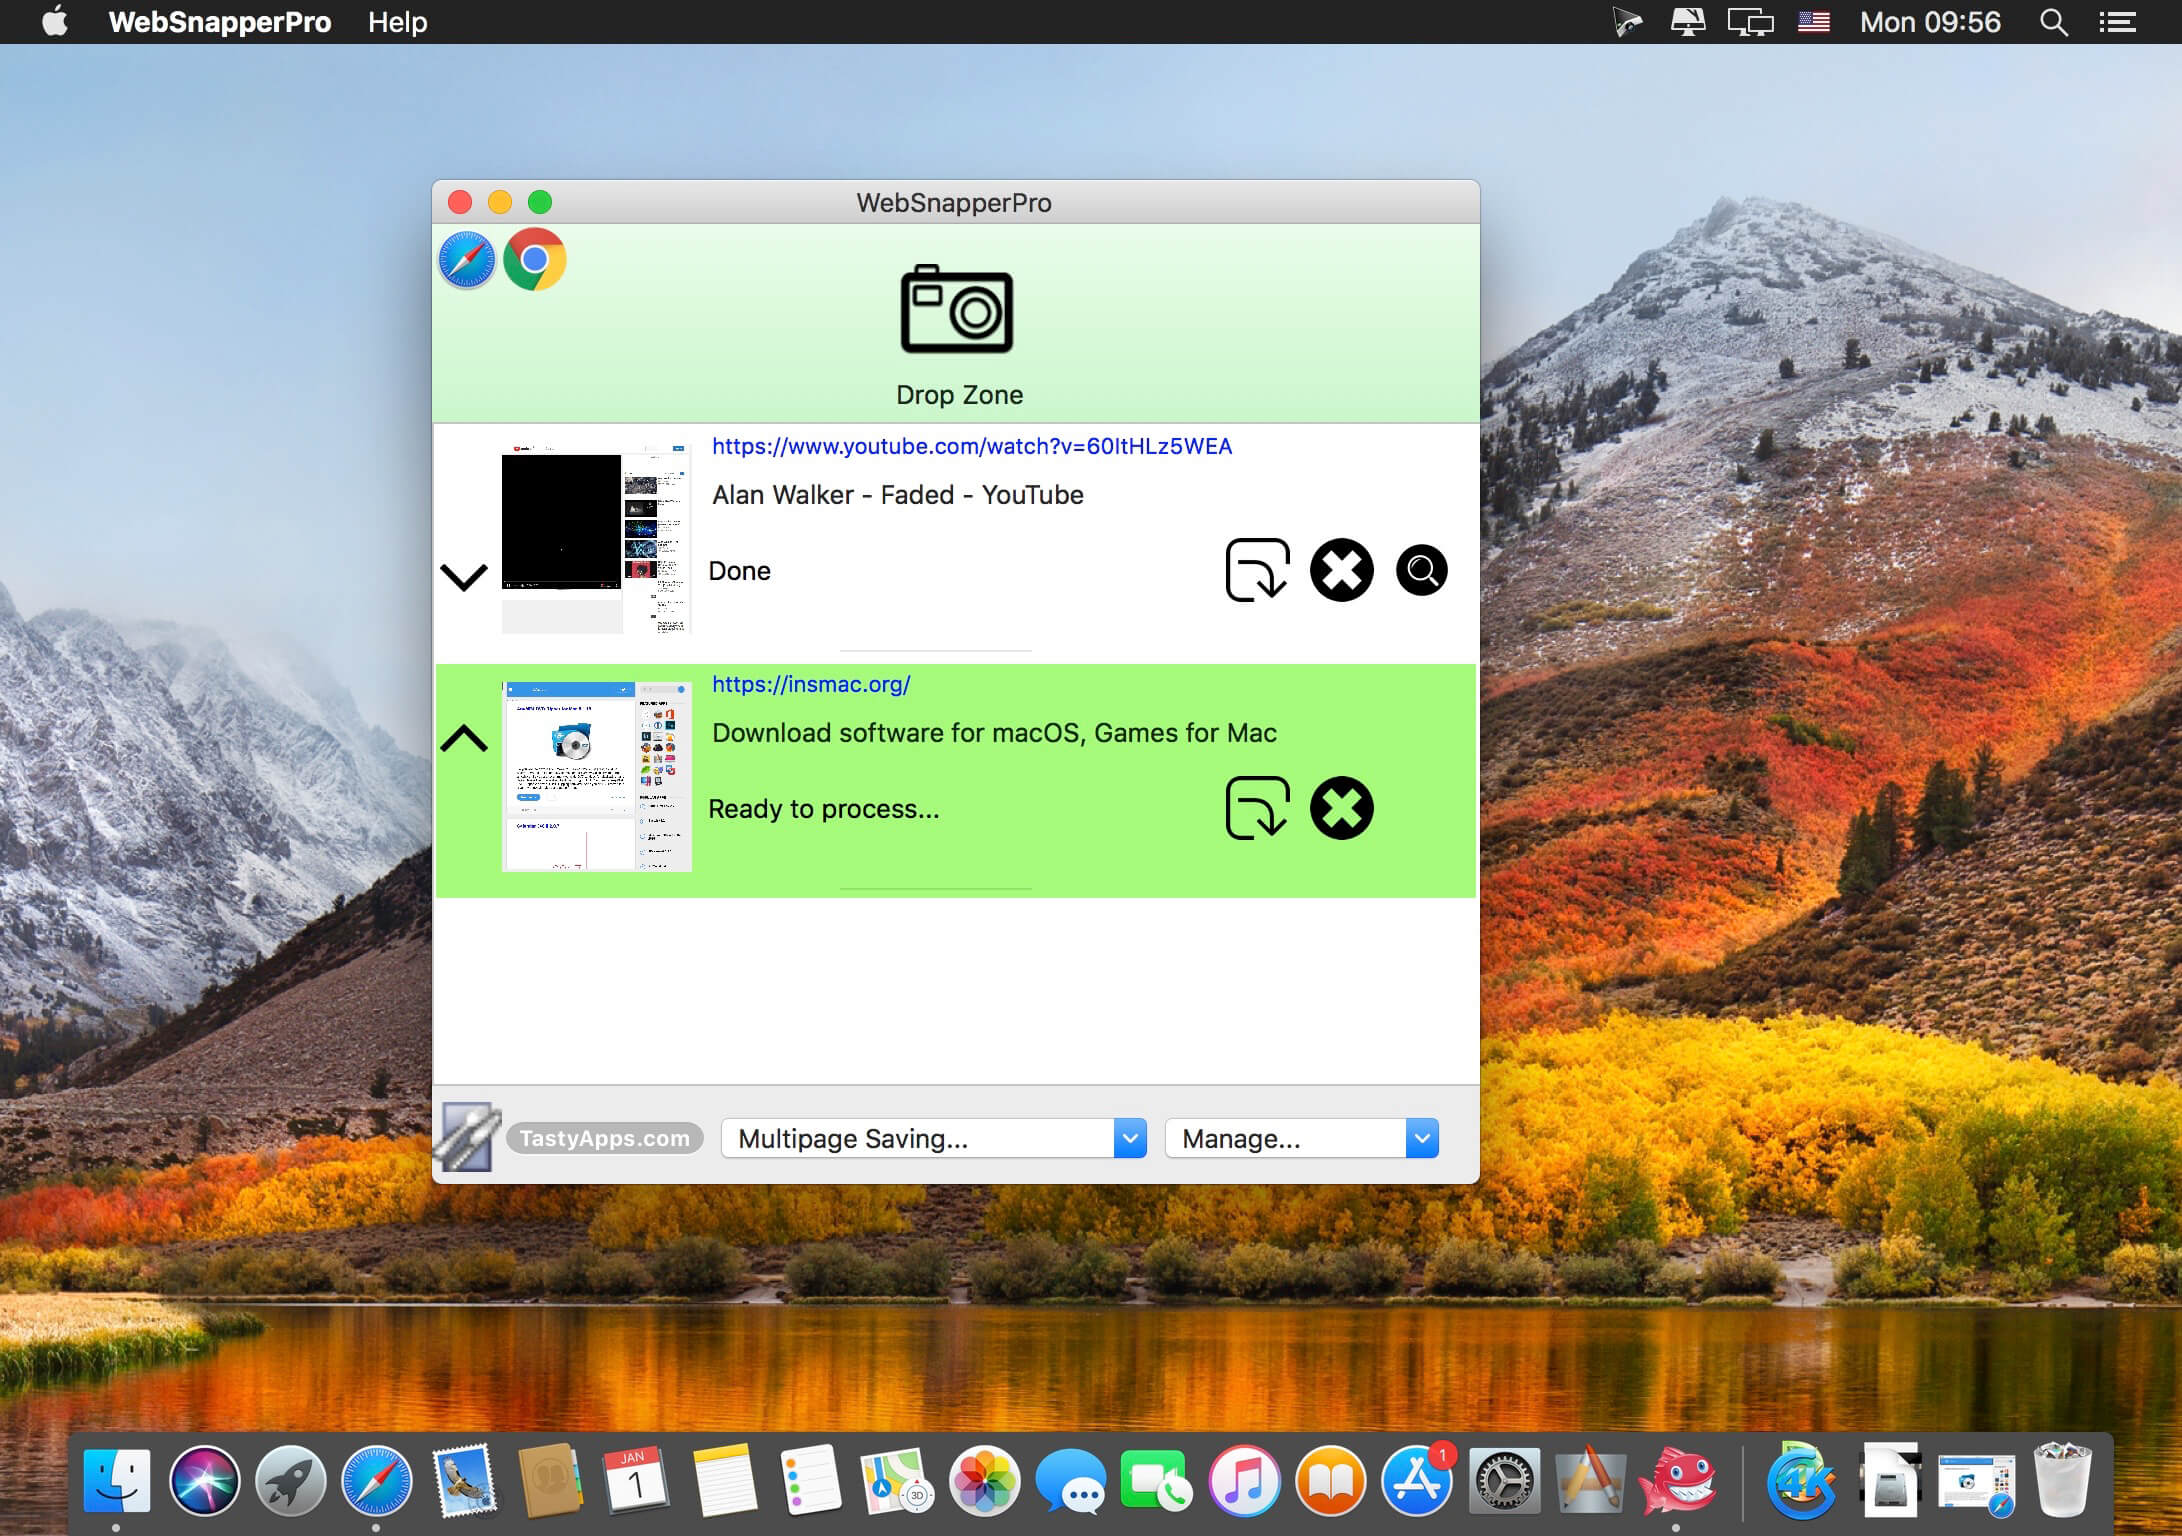Select the insmac.org page thumbnail
The height and width of the screenshot is (1536, 2182).
tap(596, 776)
